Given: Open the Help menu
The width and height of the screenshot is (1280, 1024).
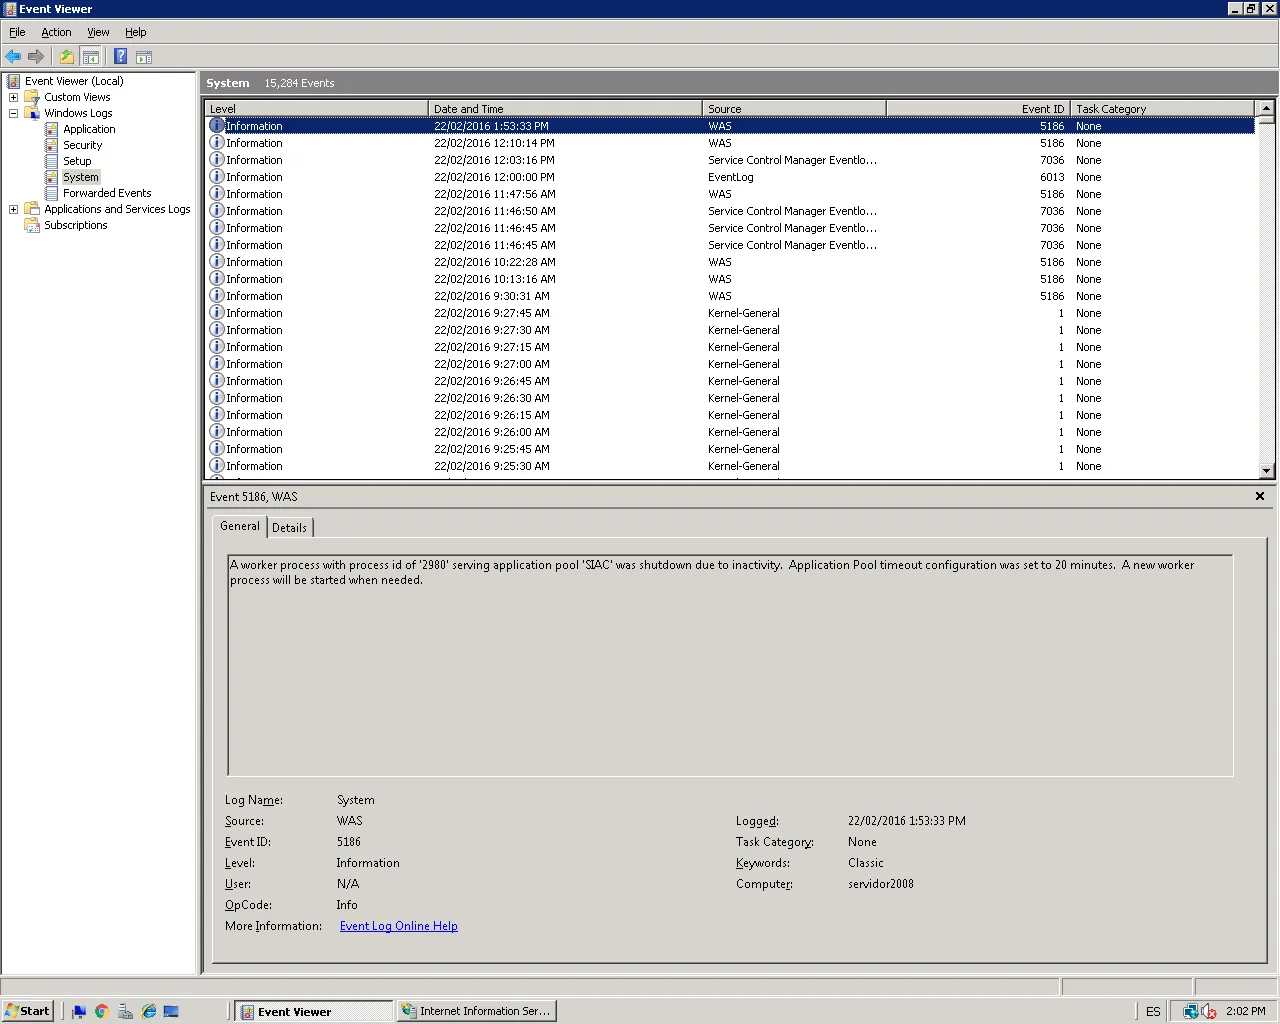Looking at the screenshot, I should 136,32.
